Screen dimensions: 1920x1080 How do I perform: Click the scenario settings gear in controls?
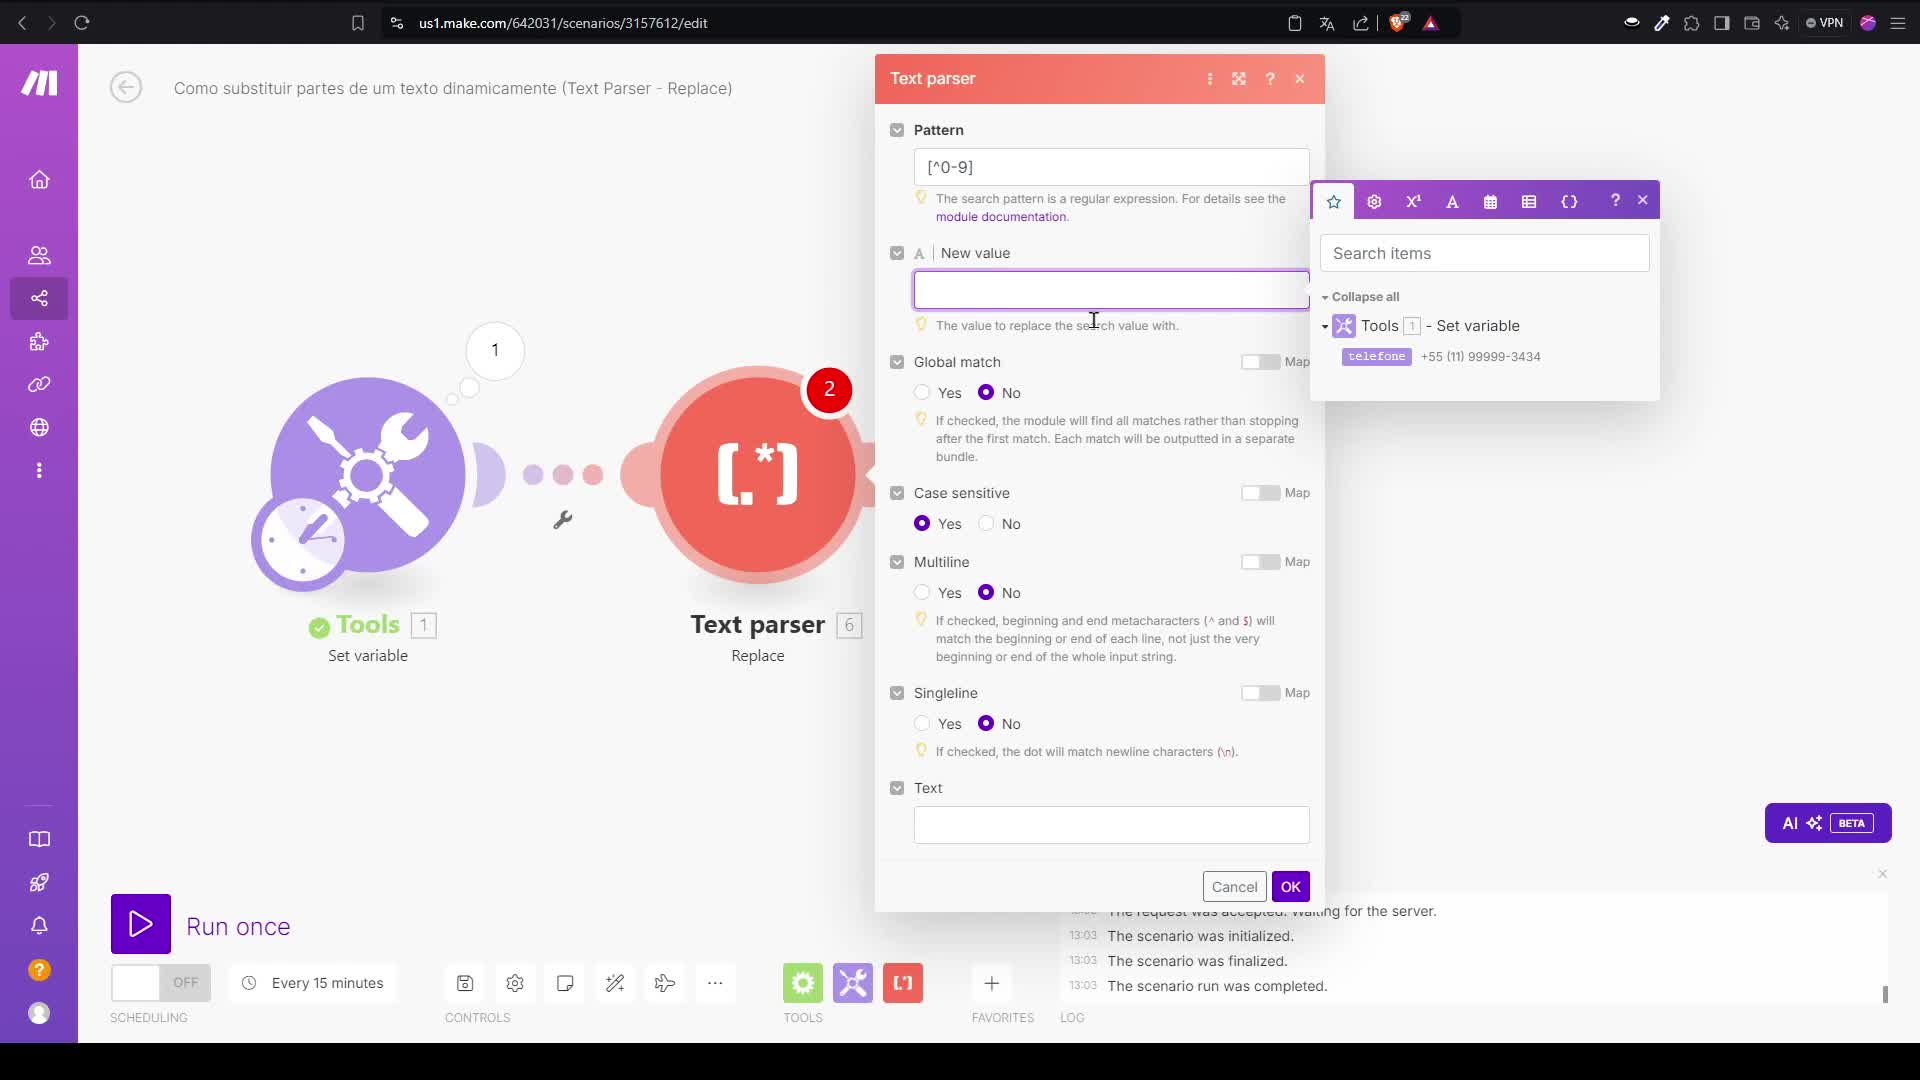tap(515, 983)
